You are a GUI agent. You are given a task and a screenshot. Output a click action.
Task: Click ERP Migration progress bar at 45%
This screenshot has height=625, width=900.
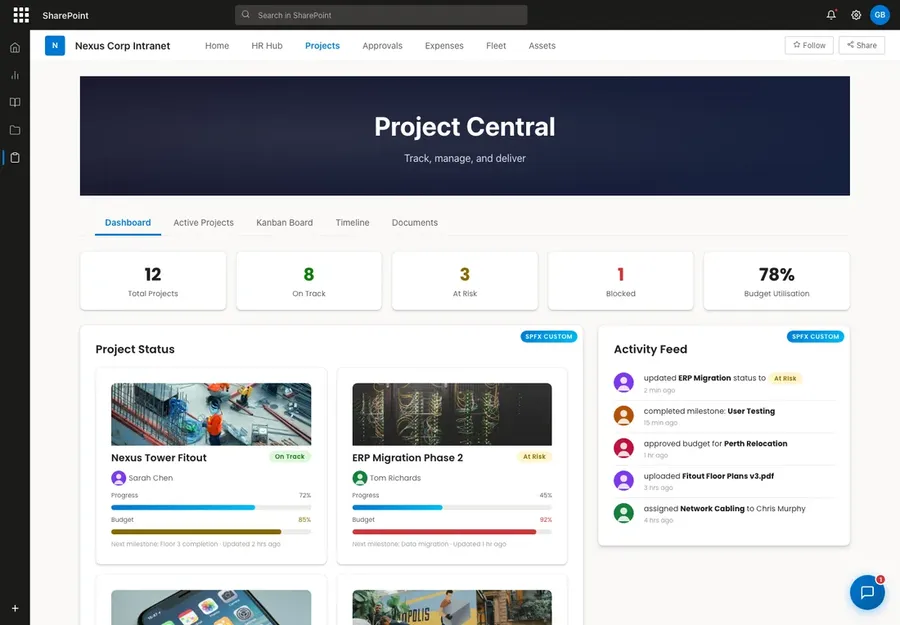(452, 507)
